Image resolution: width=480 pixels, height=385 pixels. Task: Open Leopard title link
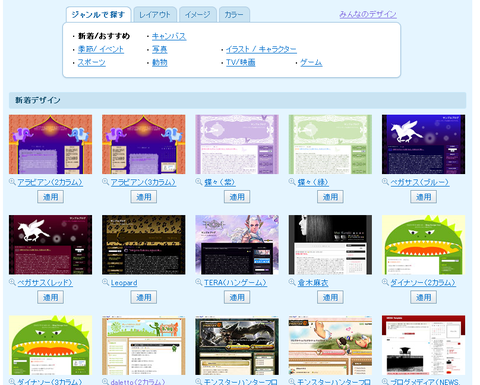[x=124, y=283]
